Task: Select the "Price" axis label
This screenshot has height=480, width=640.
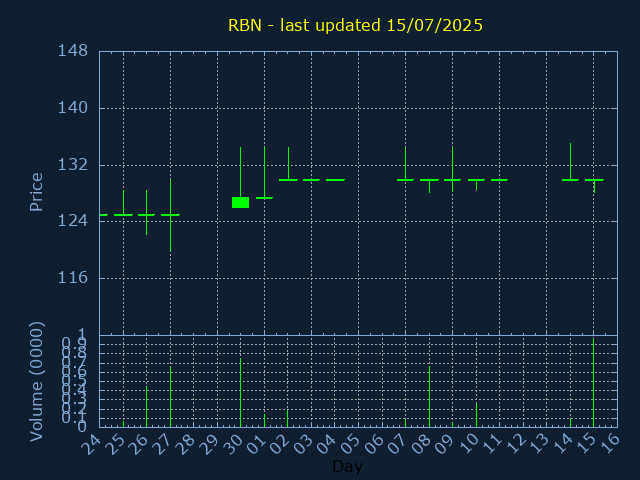Action: [36, 192]
